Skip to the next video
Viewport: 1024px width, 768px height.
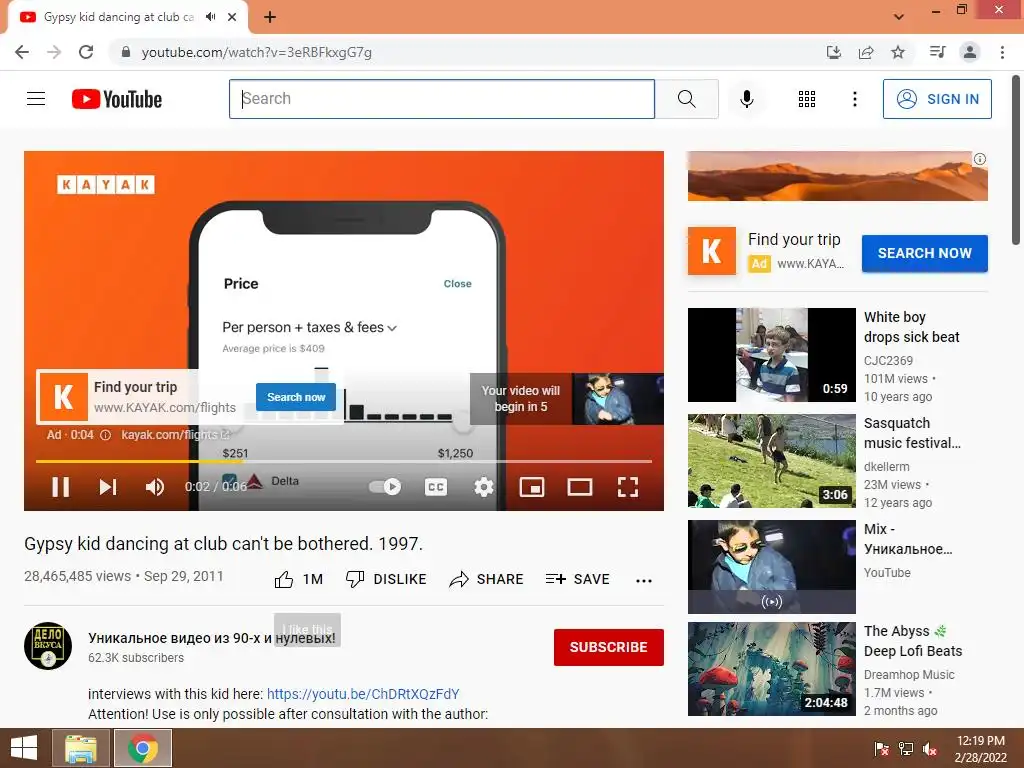coord(108,487)
